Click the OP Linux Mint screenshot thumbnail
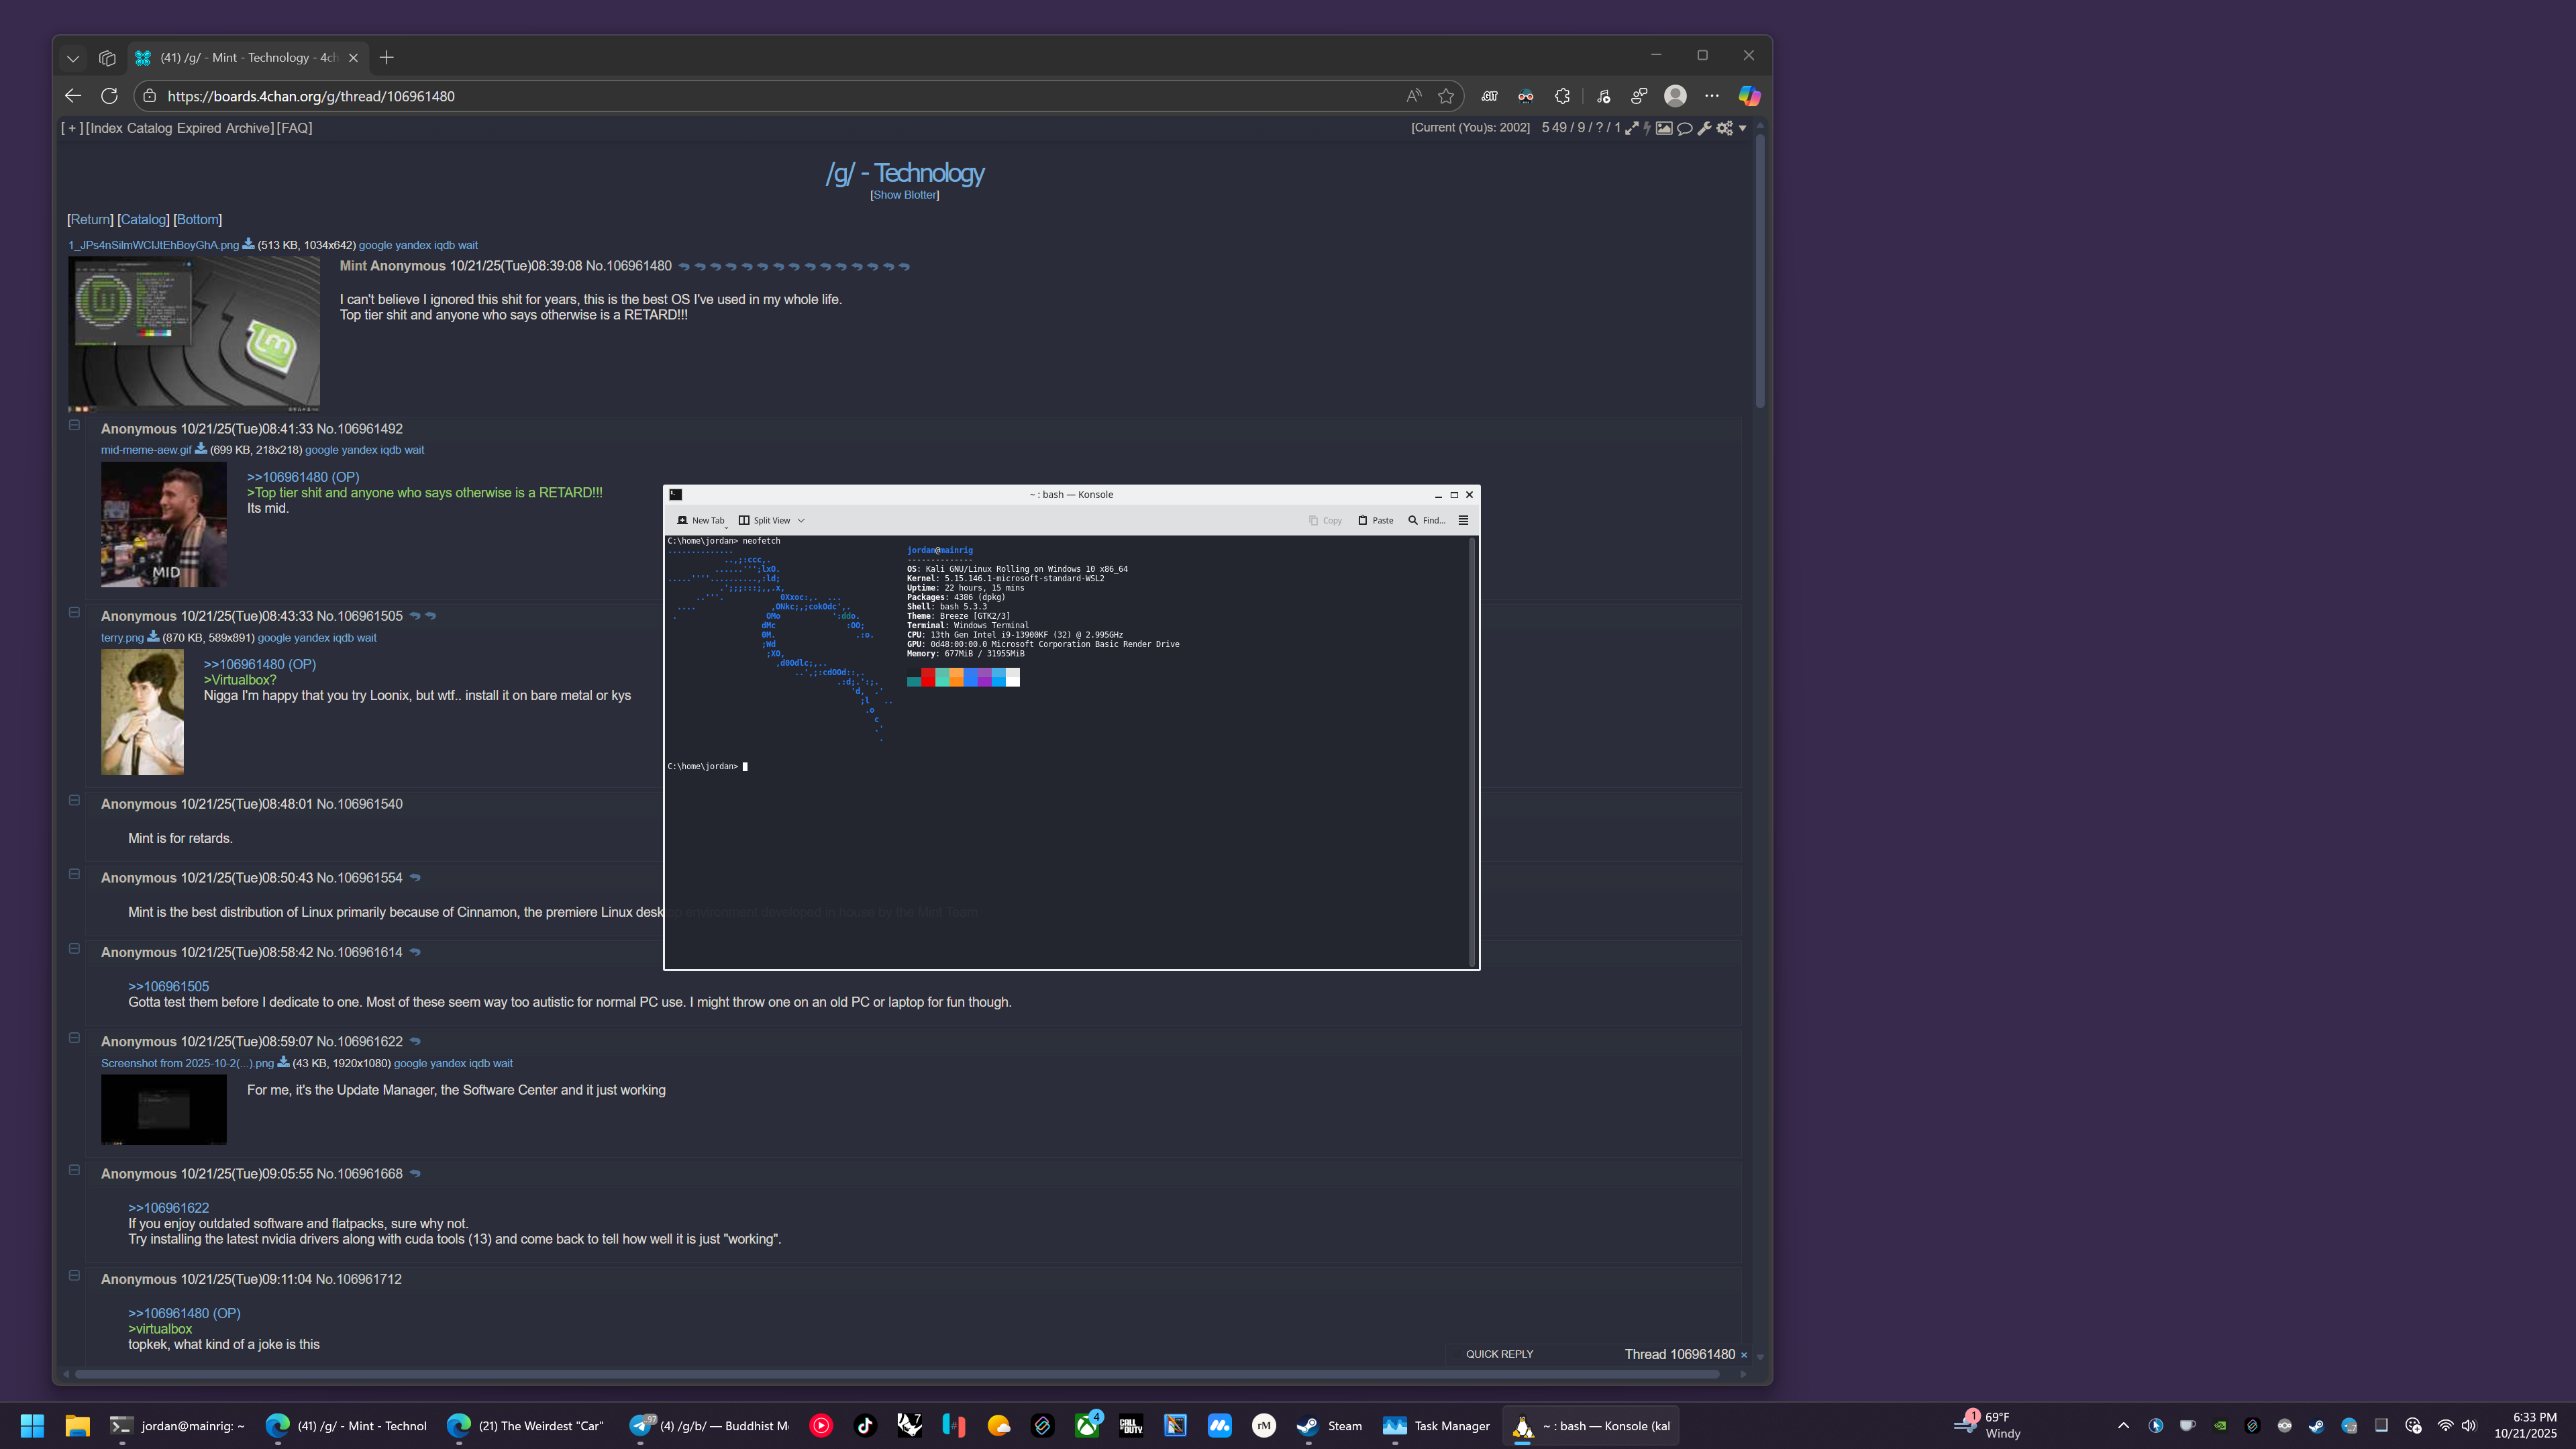2576x1449 pixels. 194,333
